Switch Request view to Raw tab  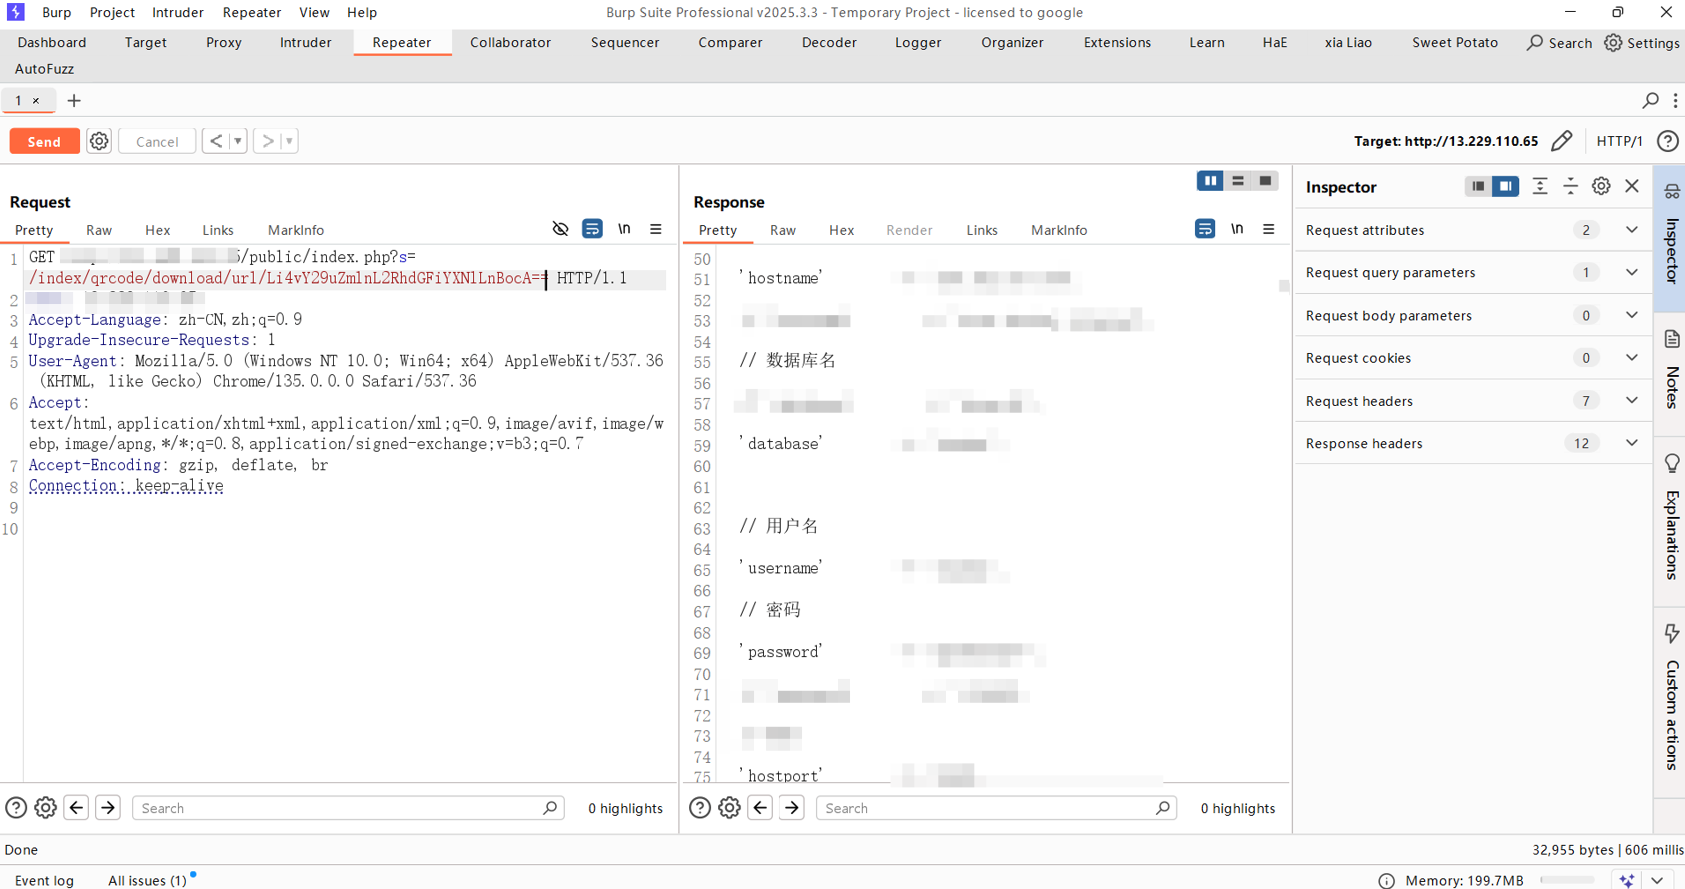point(99,230)
